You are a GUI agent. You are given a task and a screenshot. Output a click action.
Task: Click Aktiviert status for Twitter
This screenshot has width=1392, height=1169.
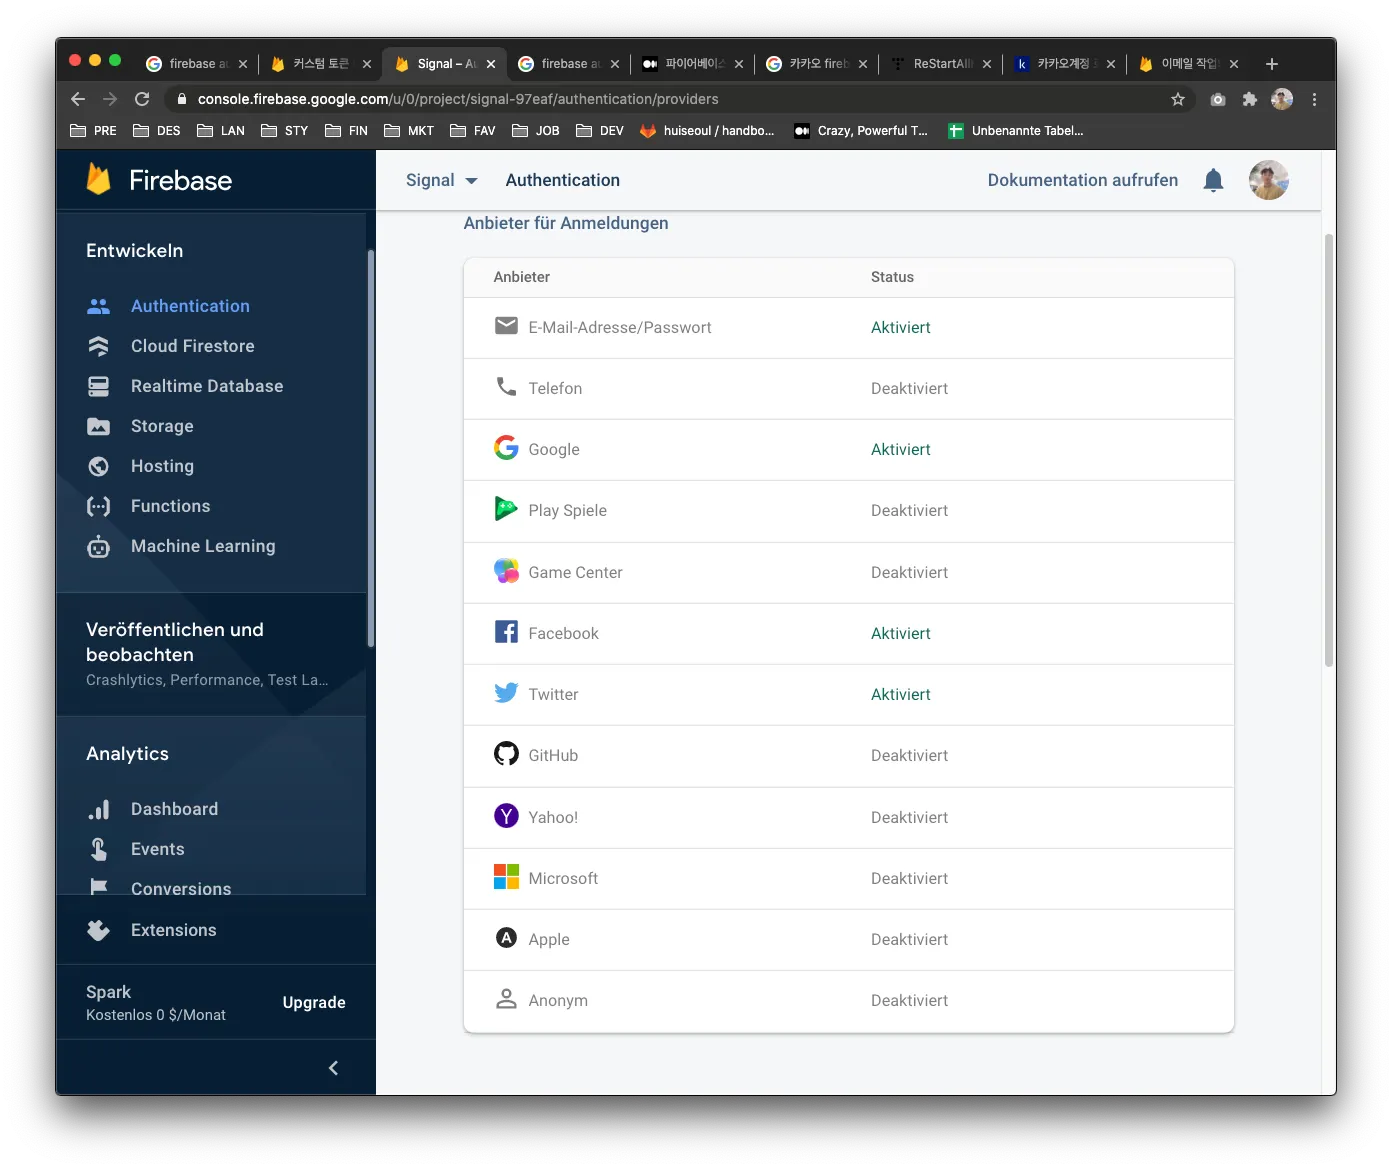point(900,695)
